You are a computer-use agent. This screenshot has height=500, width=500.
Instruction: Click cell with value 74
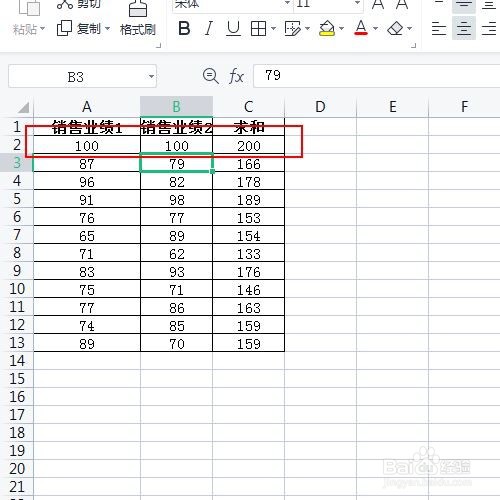click(x=87, y=325)
